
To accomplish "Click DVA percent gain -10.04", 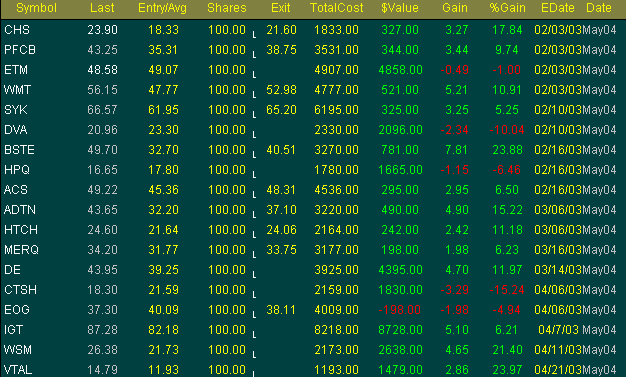I will coord(507,130).
